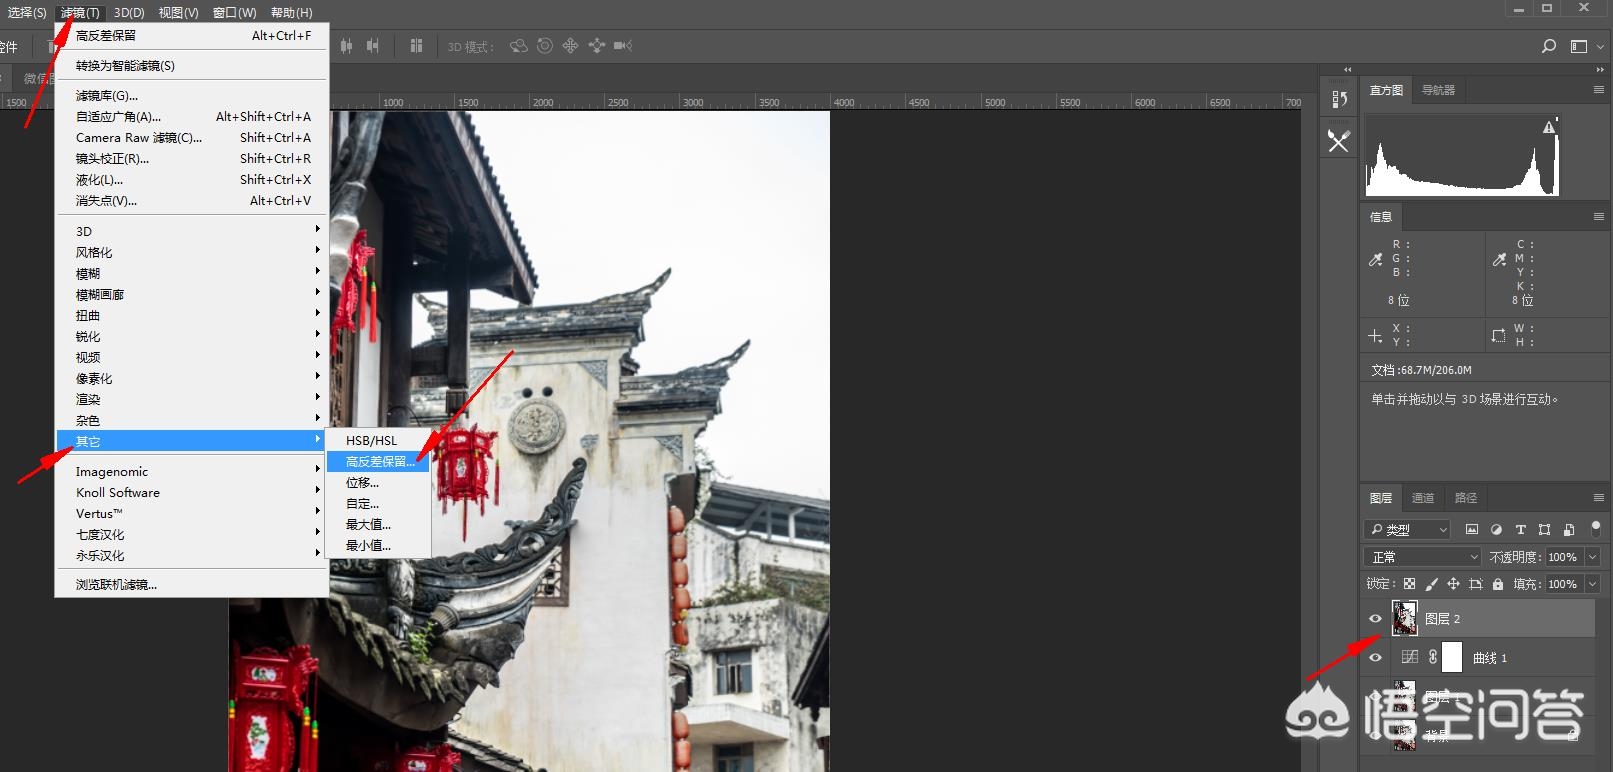
Task: Choose 高反差保留... in the 其它 submenu
Action: 379,461
